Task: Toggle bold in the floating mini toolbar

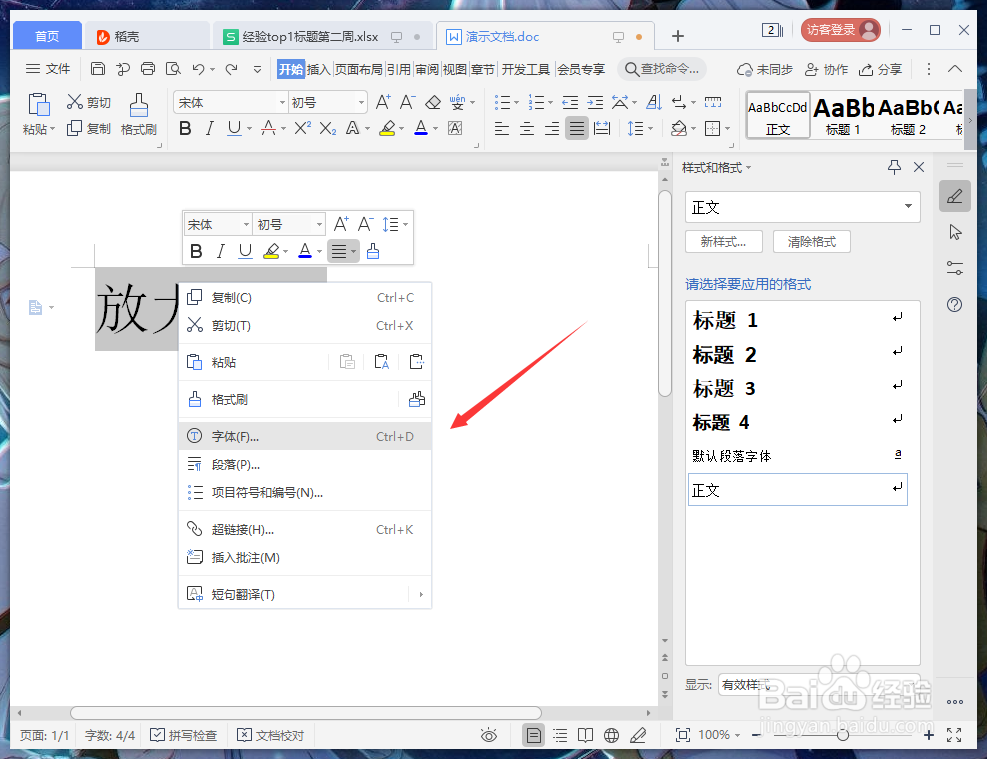Action: [196, 251]
